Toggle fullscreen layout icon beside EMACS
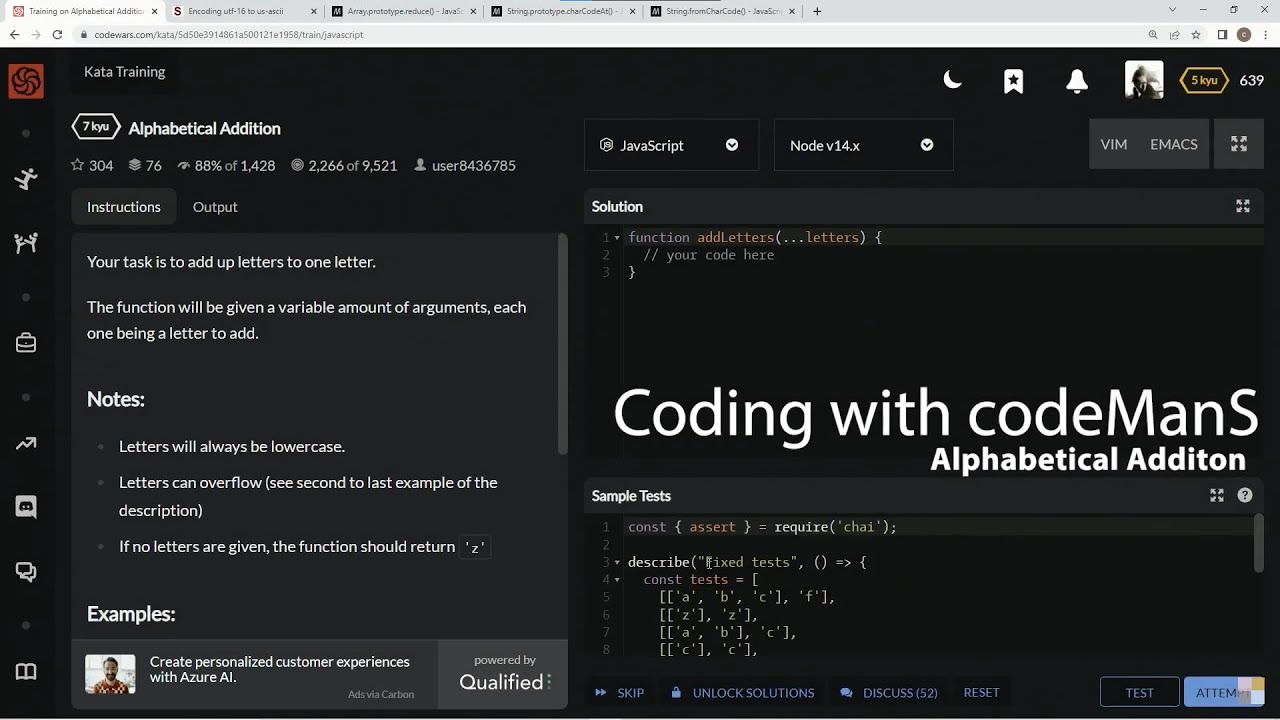 tap(1238, 144)
